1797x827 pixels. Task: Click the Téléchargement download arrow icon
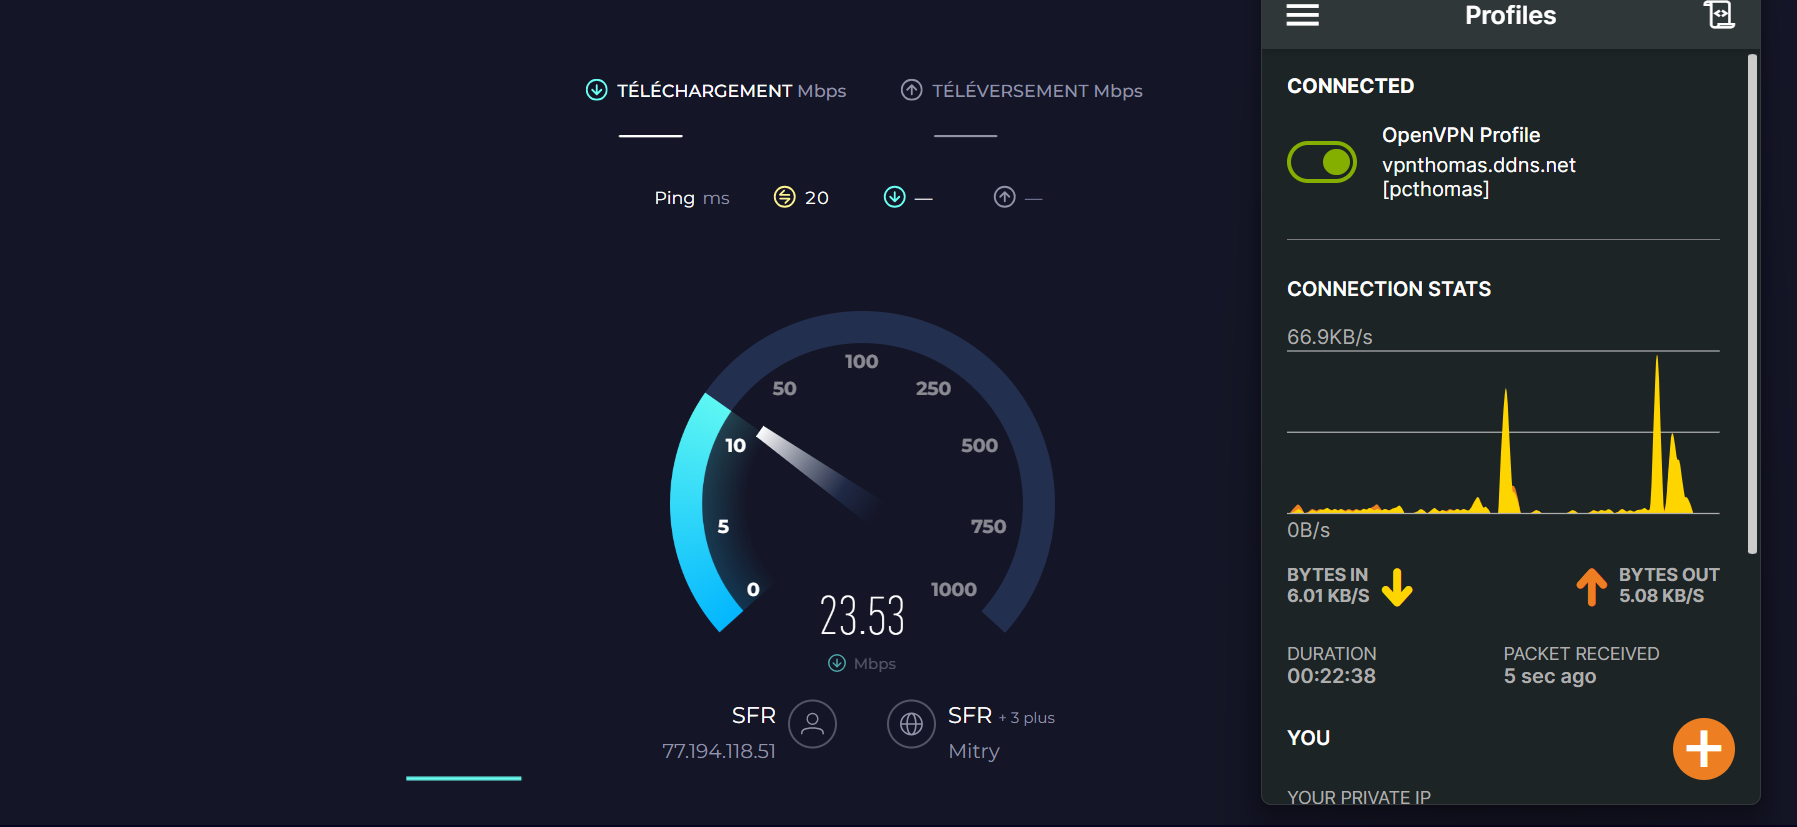pyautogui.click(x=596, y=90)
